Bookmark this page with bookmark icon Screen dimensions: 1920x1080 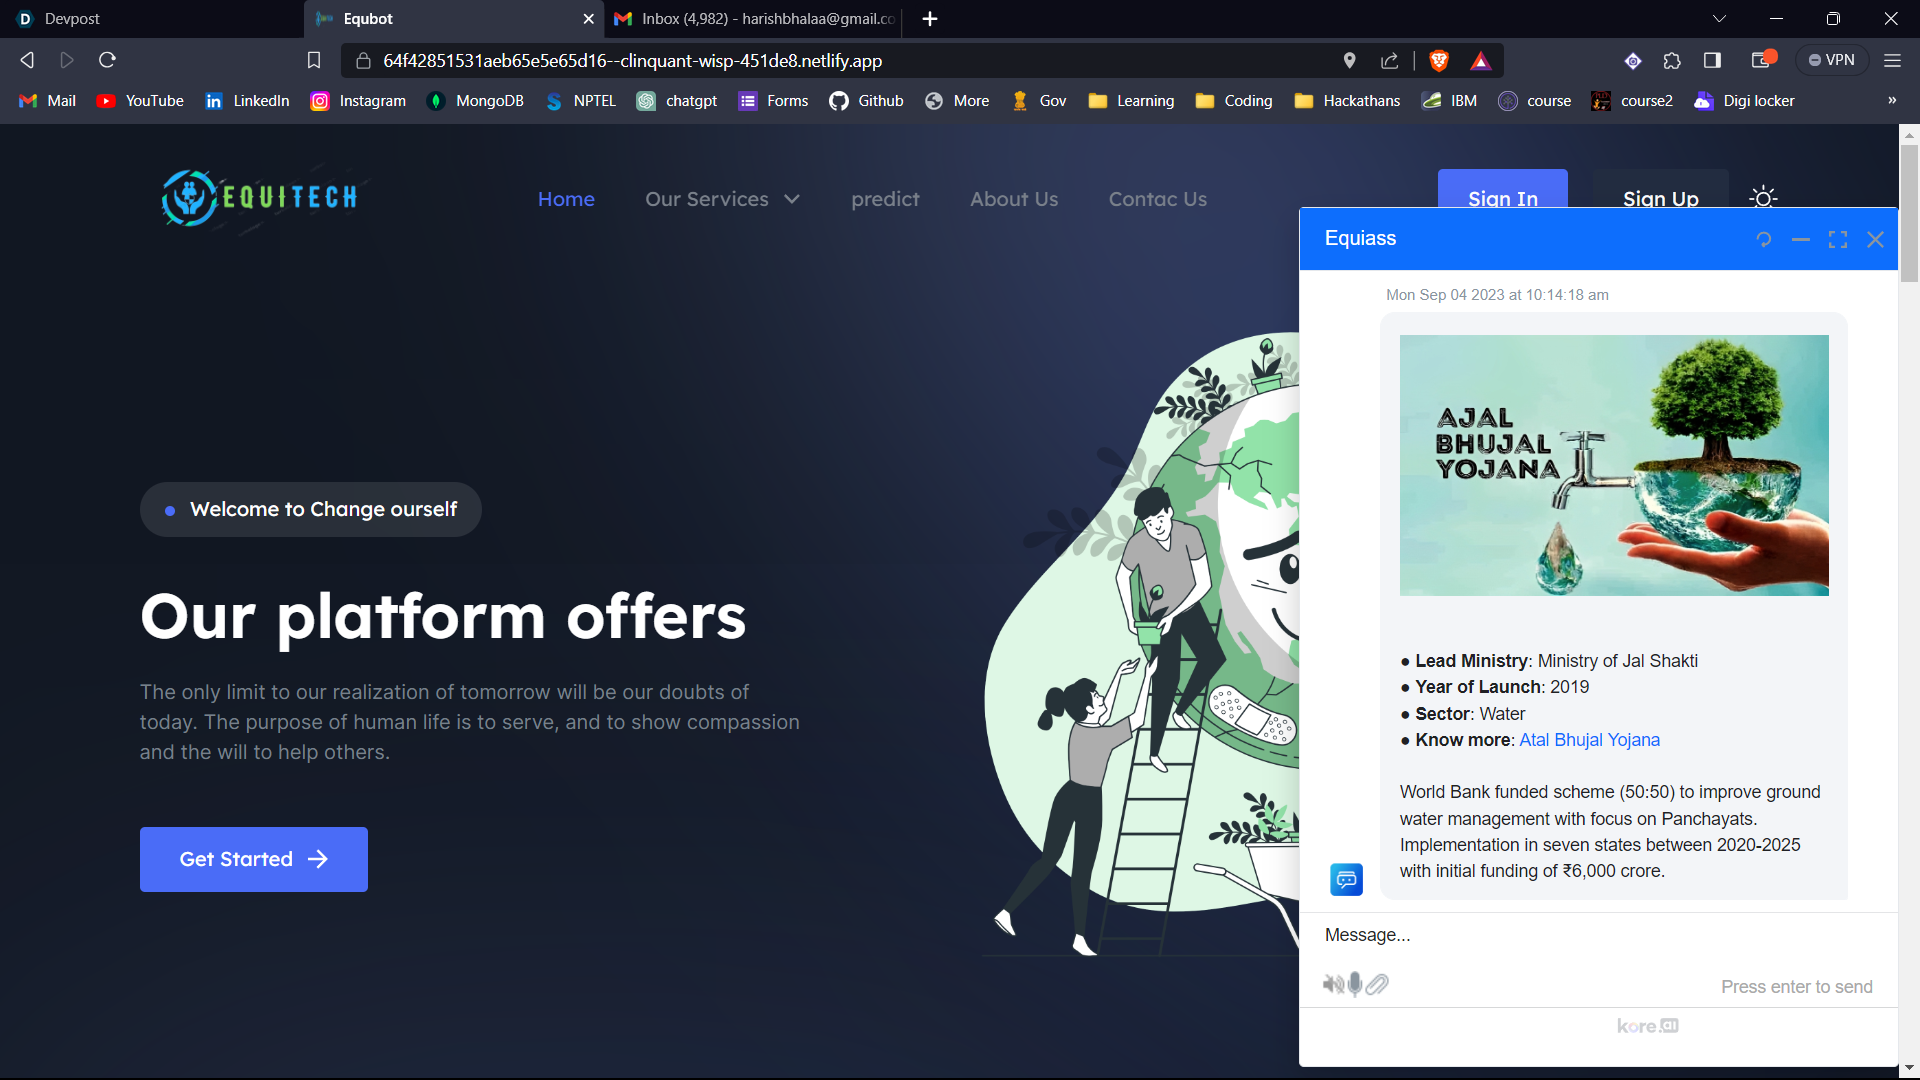[x=314, y=61]
